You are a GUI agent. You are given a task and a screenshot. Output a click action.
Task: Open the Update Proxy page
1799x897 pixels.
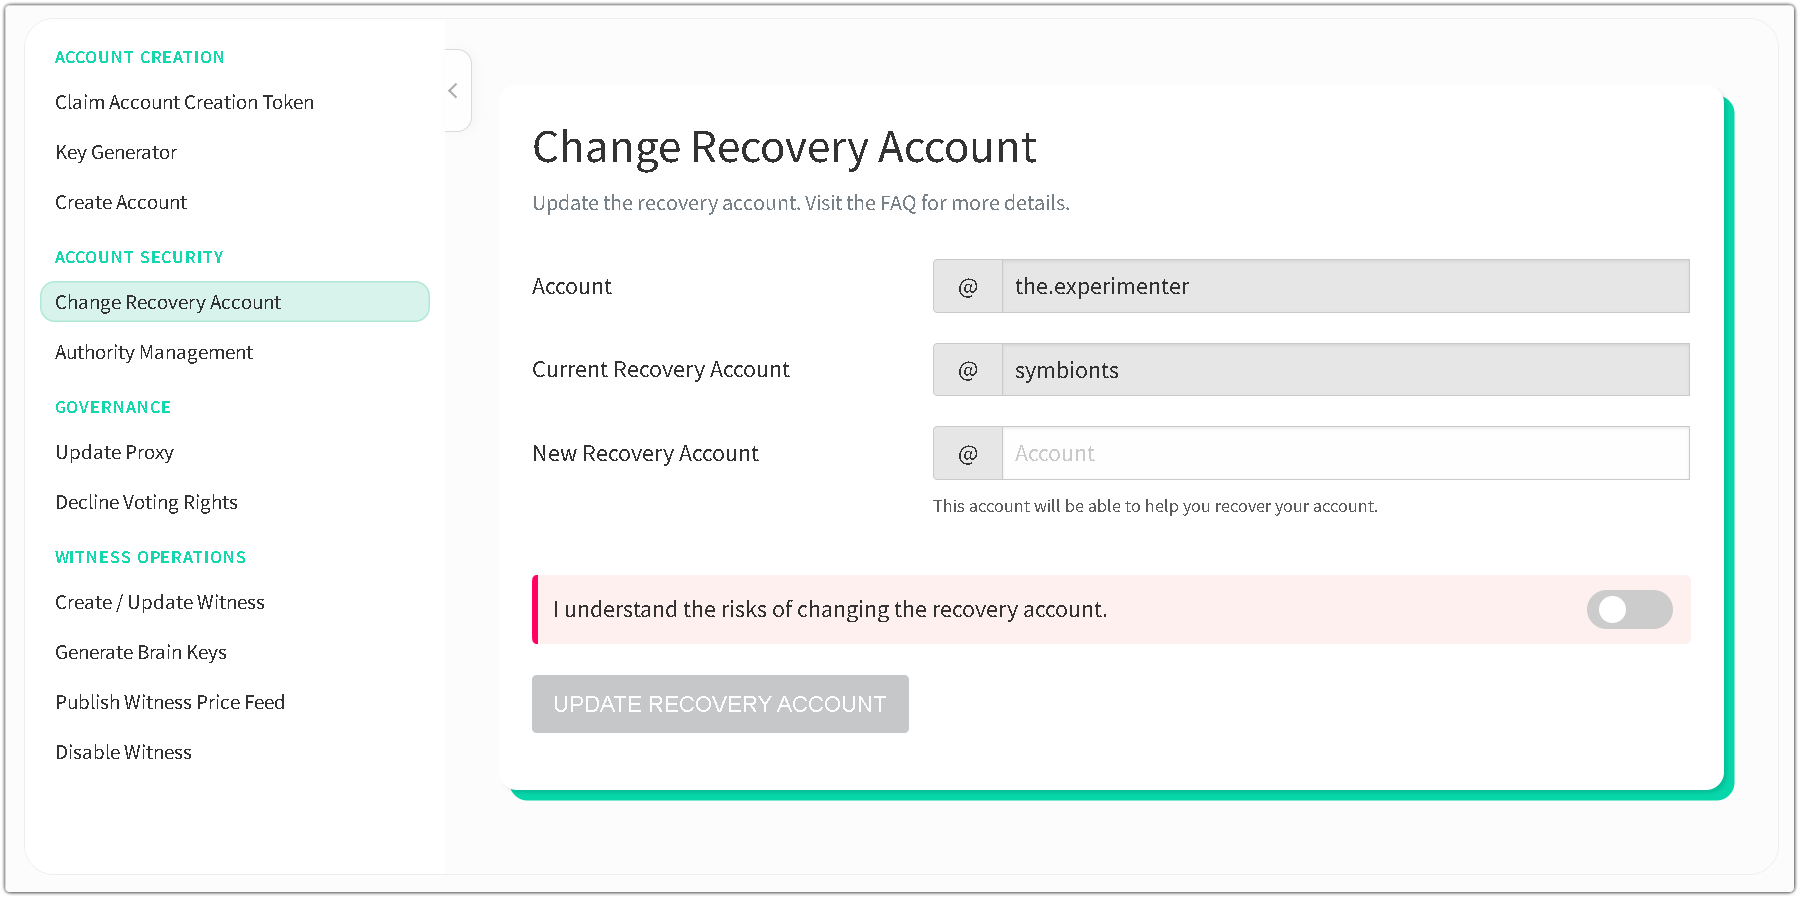pyautogui.click(x=115, y=452)
